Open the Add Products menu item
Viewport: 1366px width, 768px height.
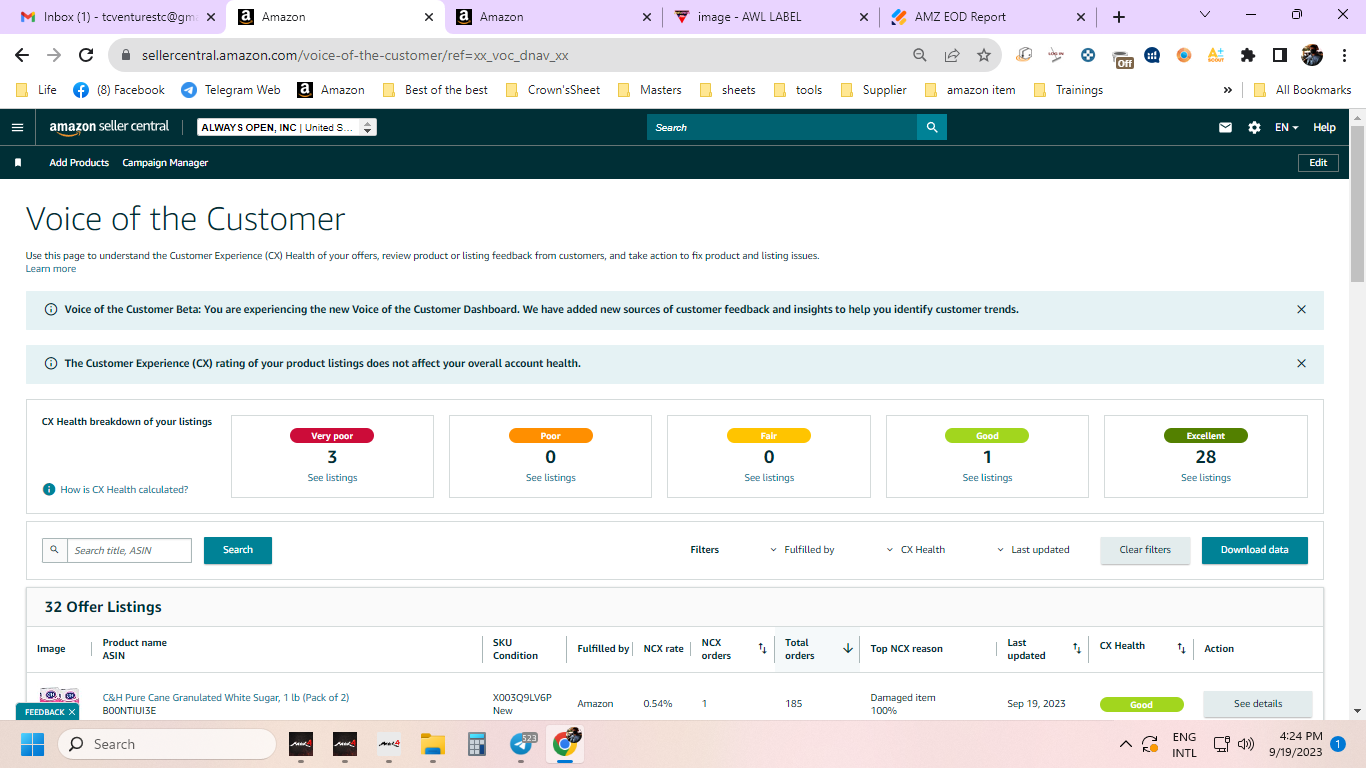[79, 163]
